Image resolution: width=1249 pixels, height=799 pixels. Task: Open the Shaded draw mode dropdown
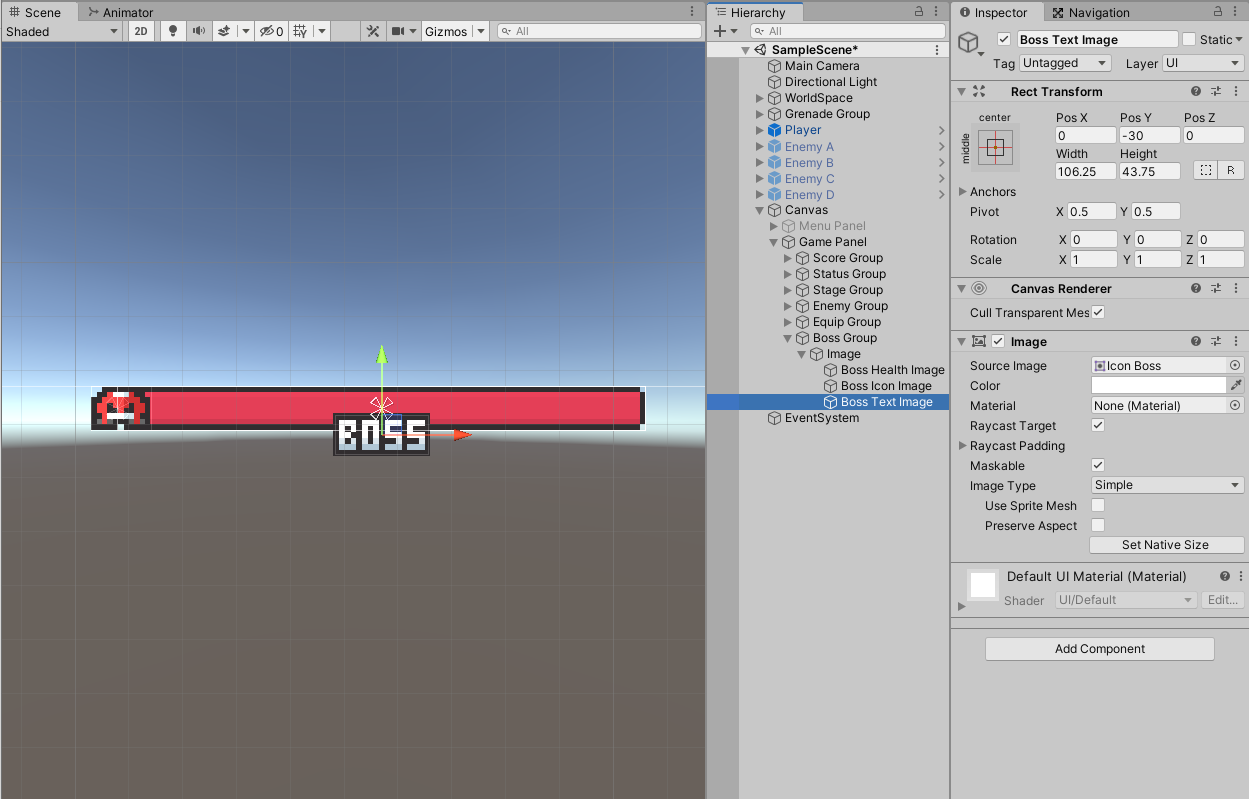click(62, 31)
